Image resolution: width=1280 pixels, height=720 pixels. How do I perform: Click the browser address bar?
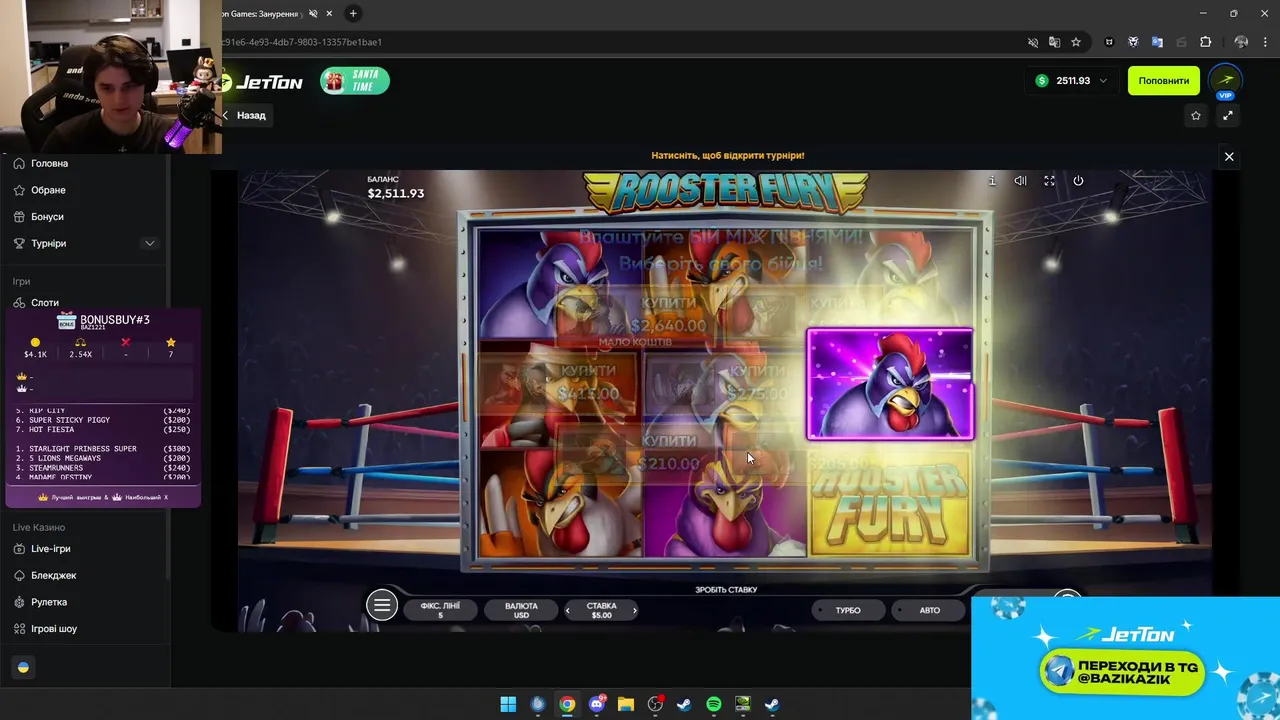[x=620, y=42]
